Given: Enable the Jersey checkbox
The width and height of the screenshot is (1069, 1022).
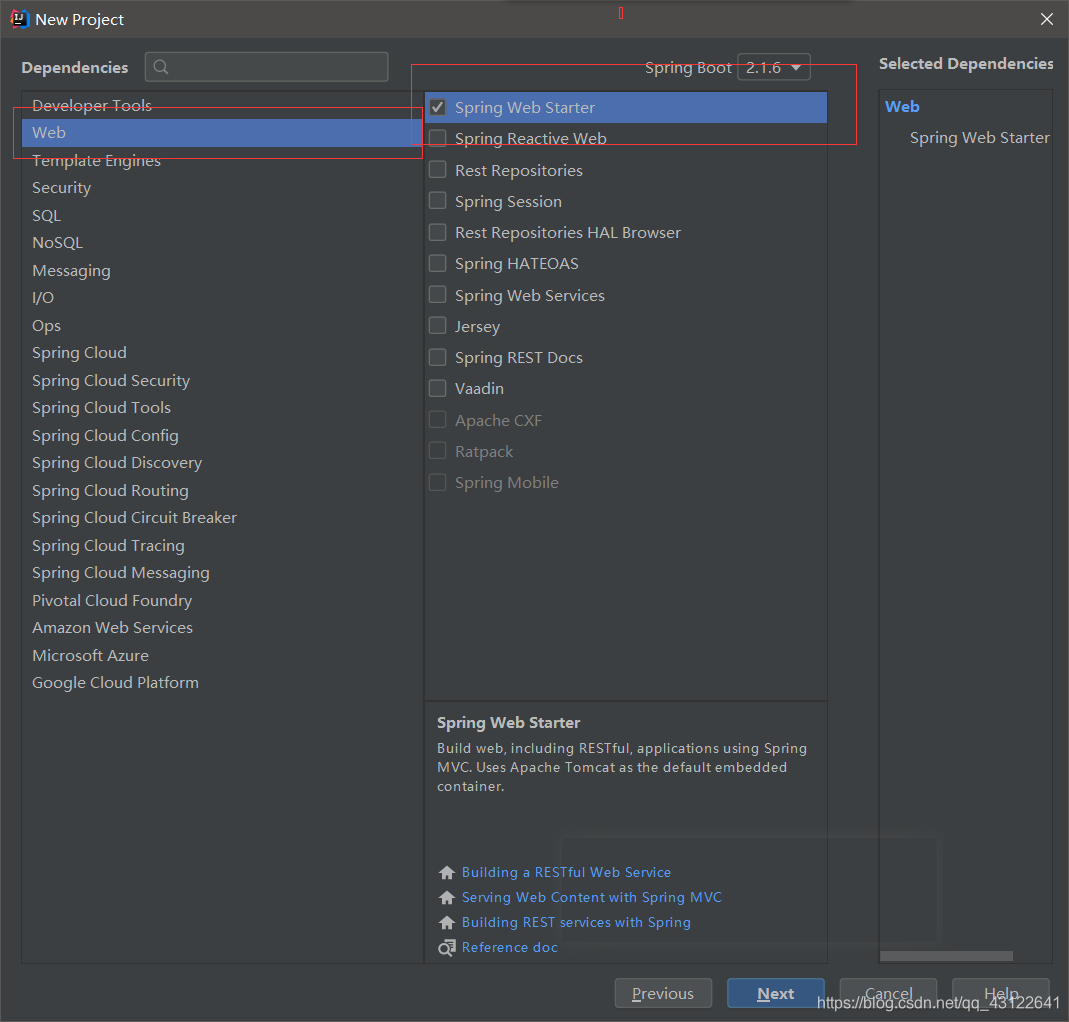Looking at the screenshot, I should 438,326.
